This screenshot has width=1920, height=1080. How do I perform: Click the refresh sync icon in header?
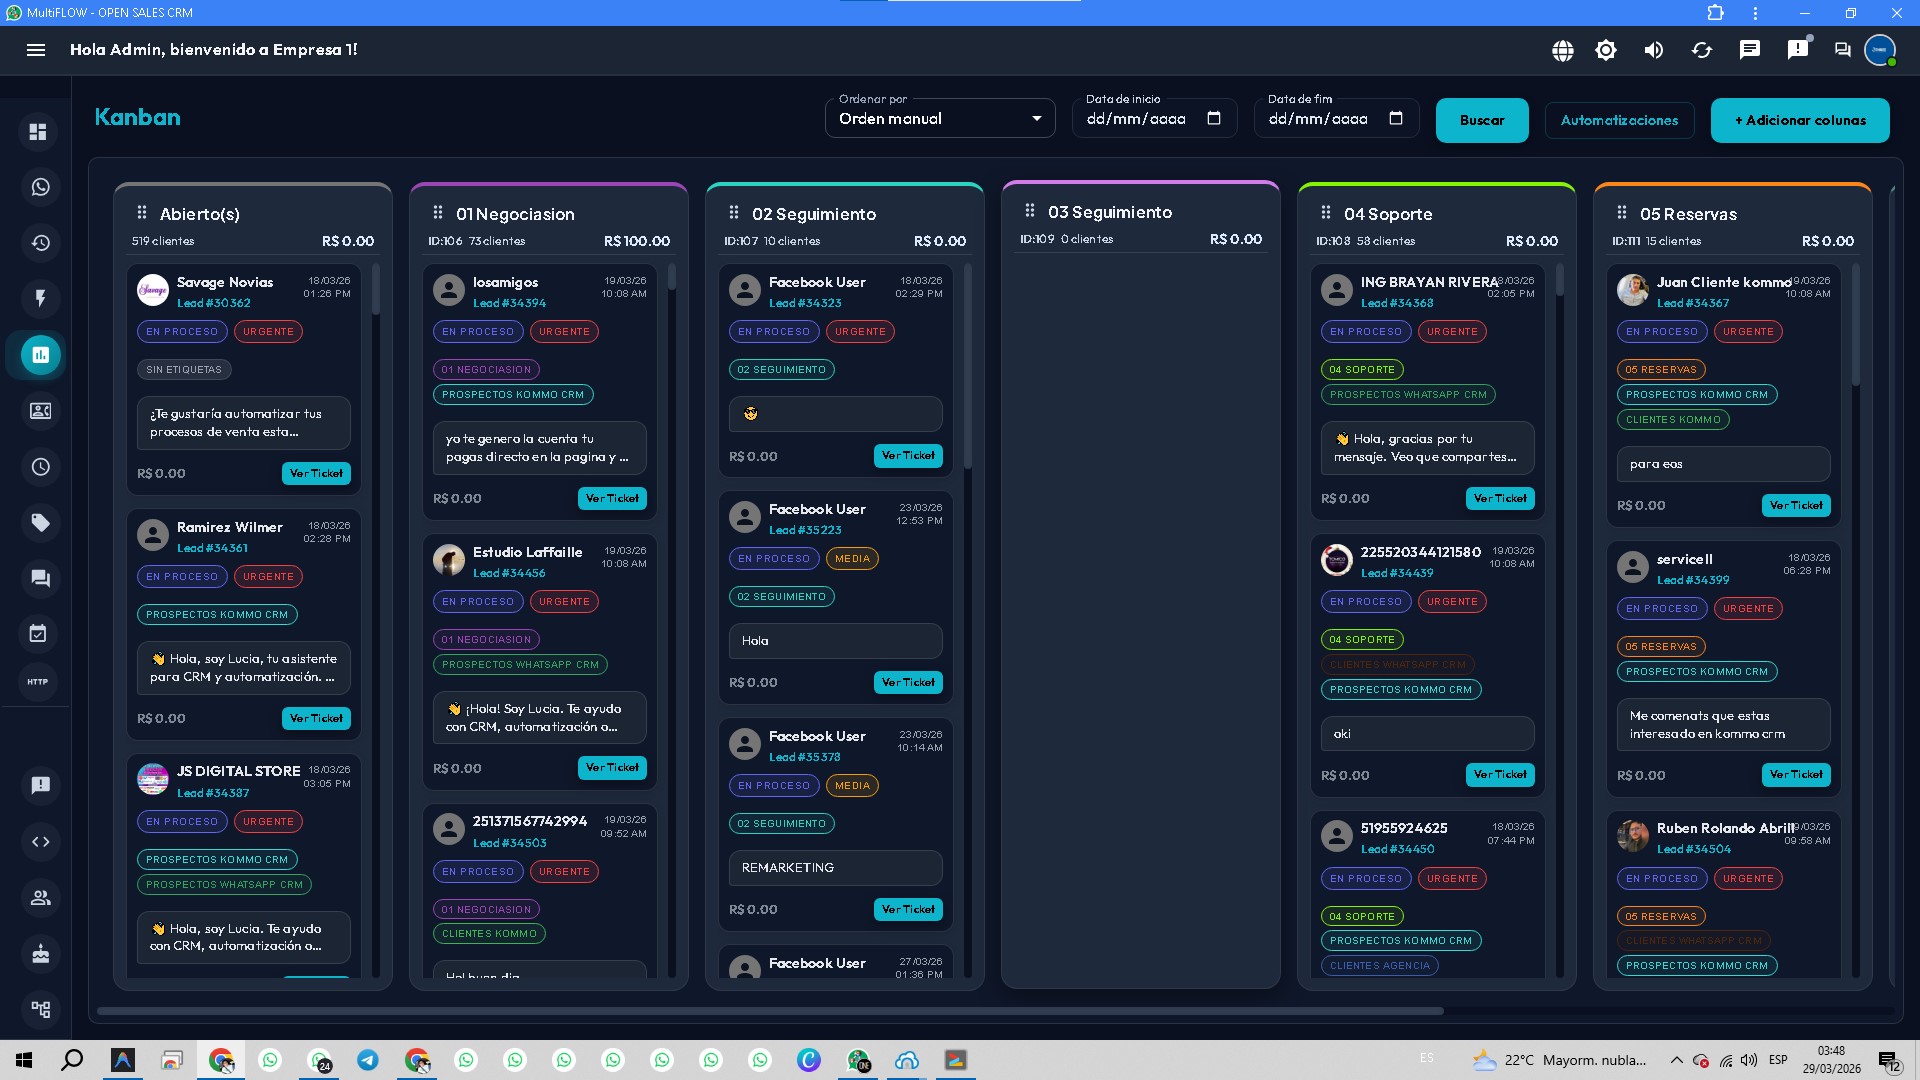click(x=1702, y=50)
